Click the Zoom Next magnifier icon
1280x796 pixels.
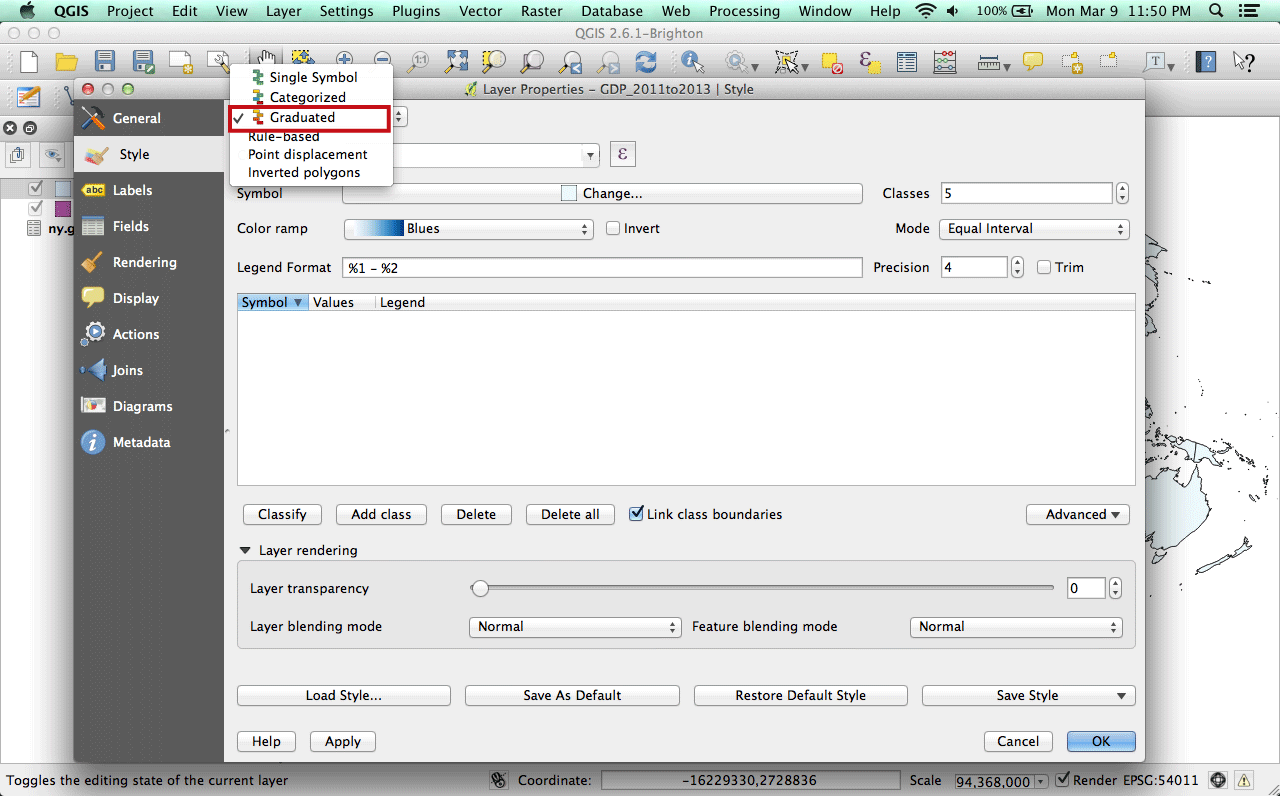point(608,62)
